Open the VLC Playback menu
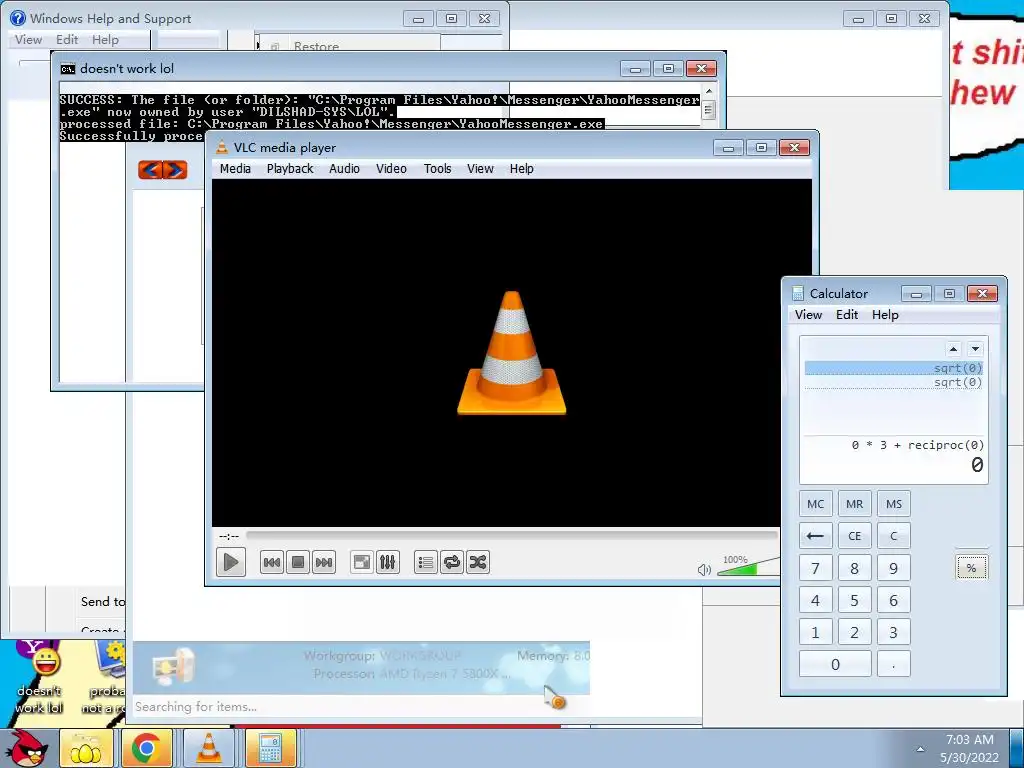 [x=290, y=168]
